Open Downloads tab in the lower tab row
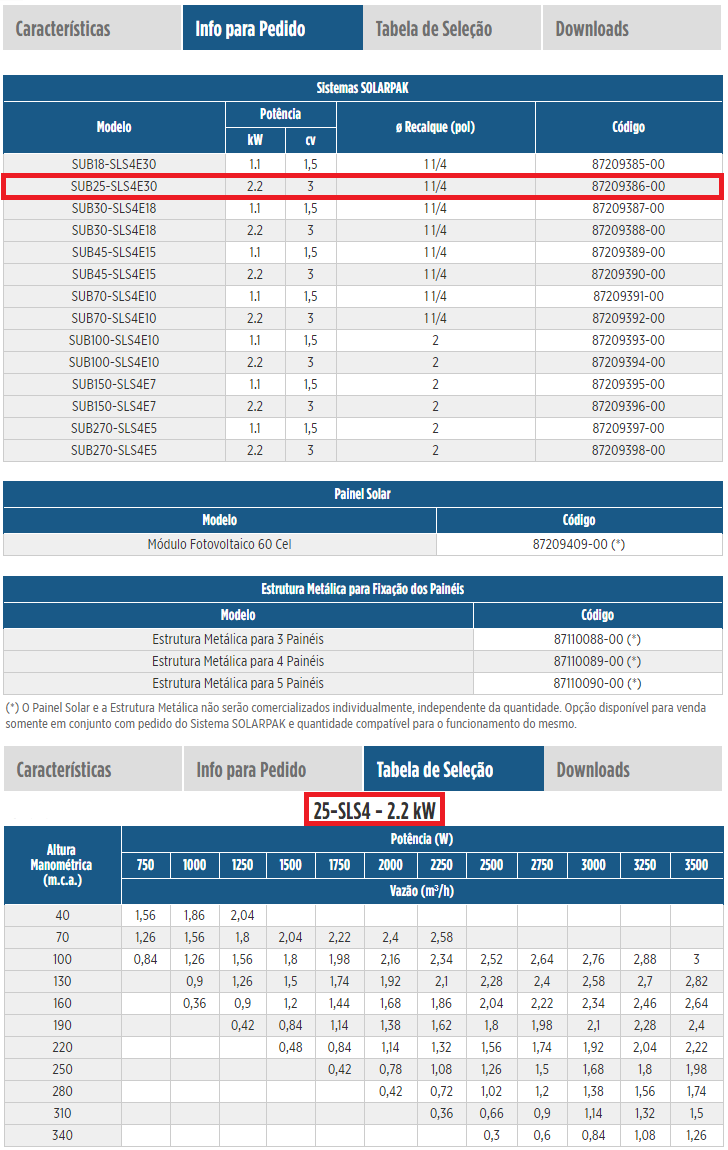This screenshot has height=1150, width=728. [633, 769]
